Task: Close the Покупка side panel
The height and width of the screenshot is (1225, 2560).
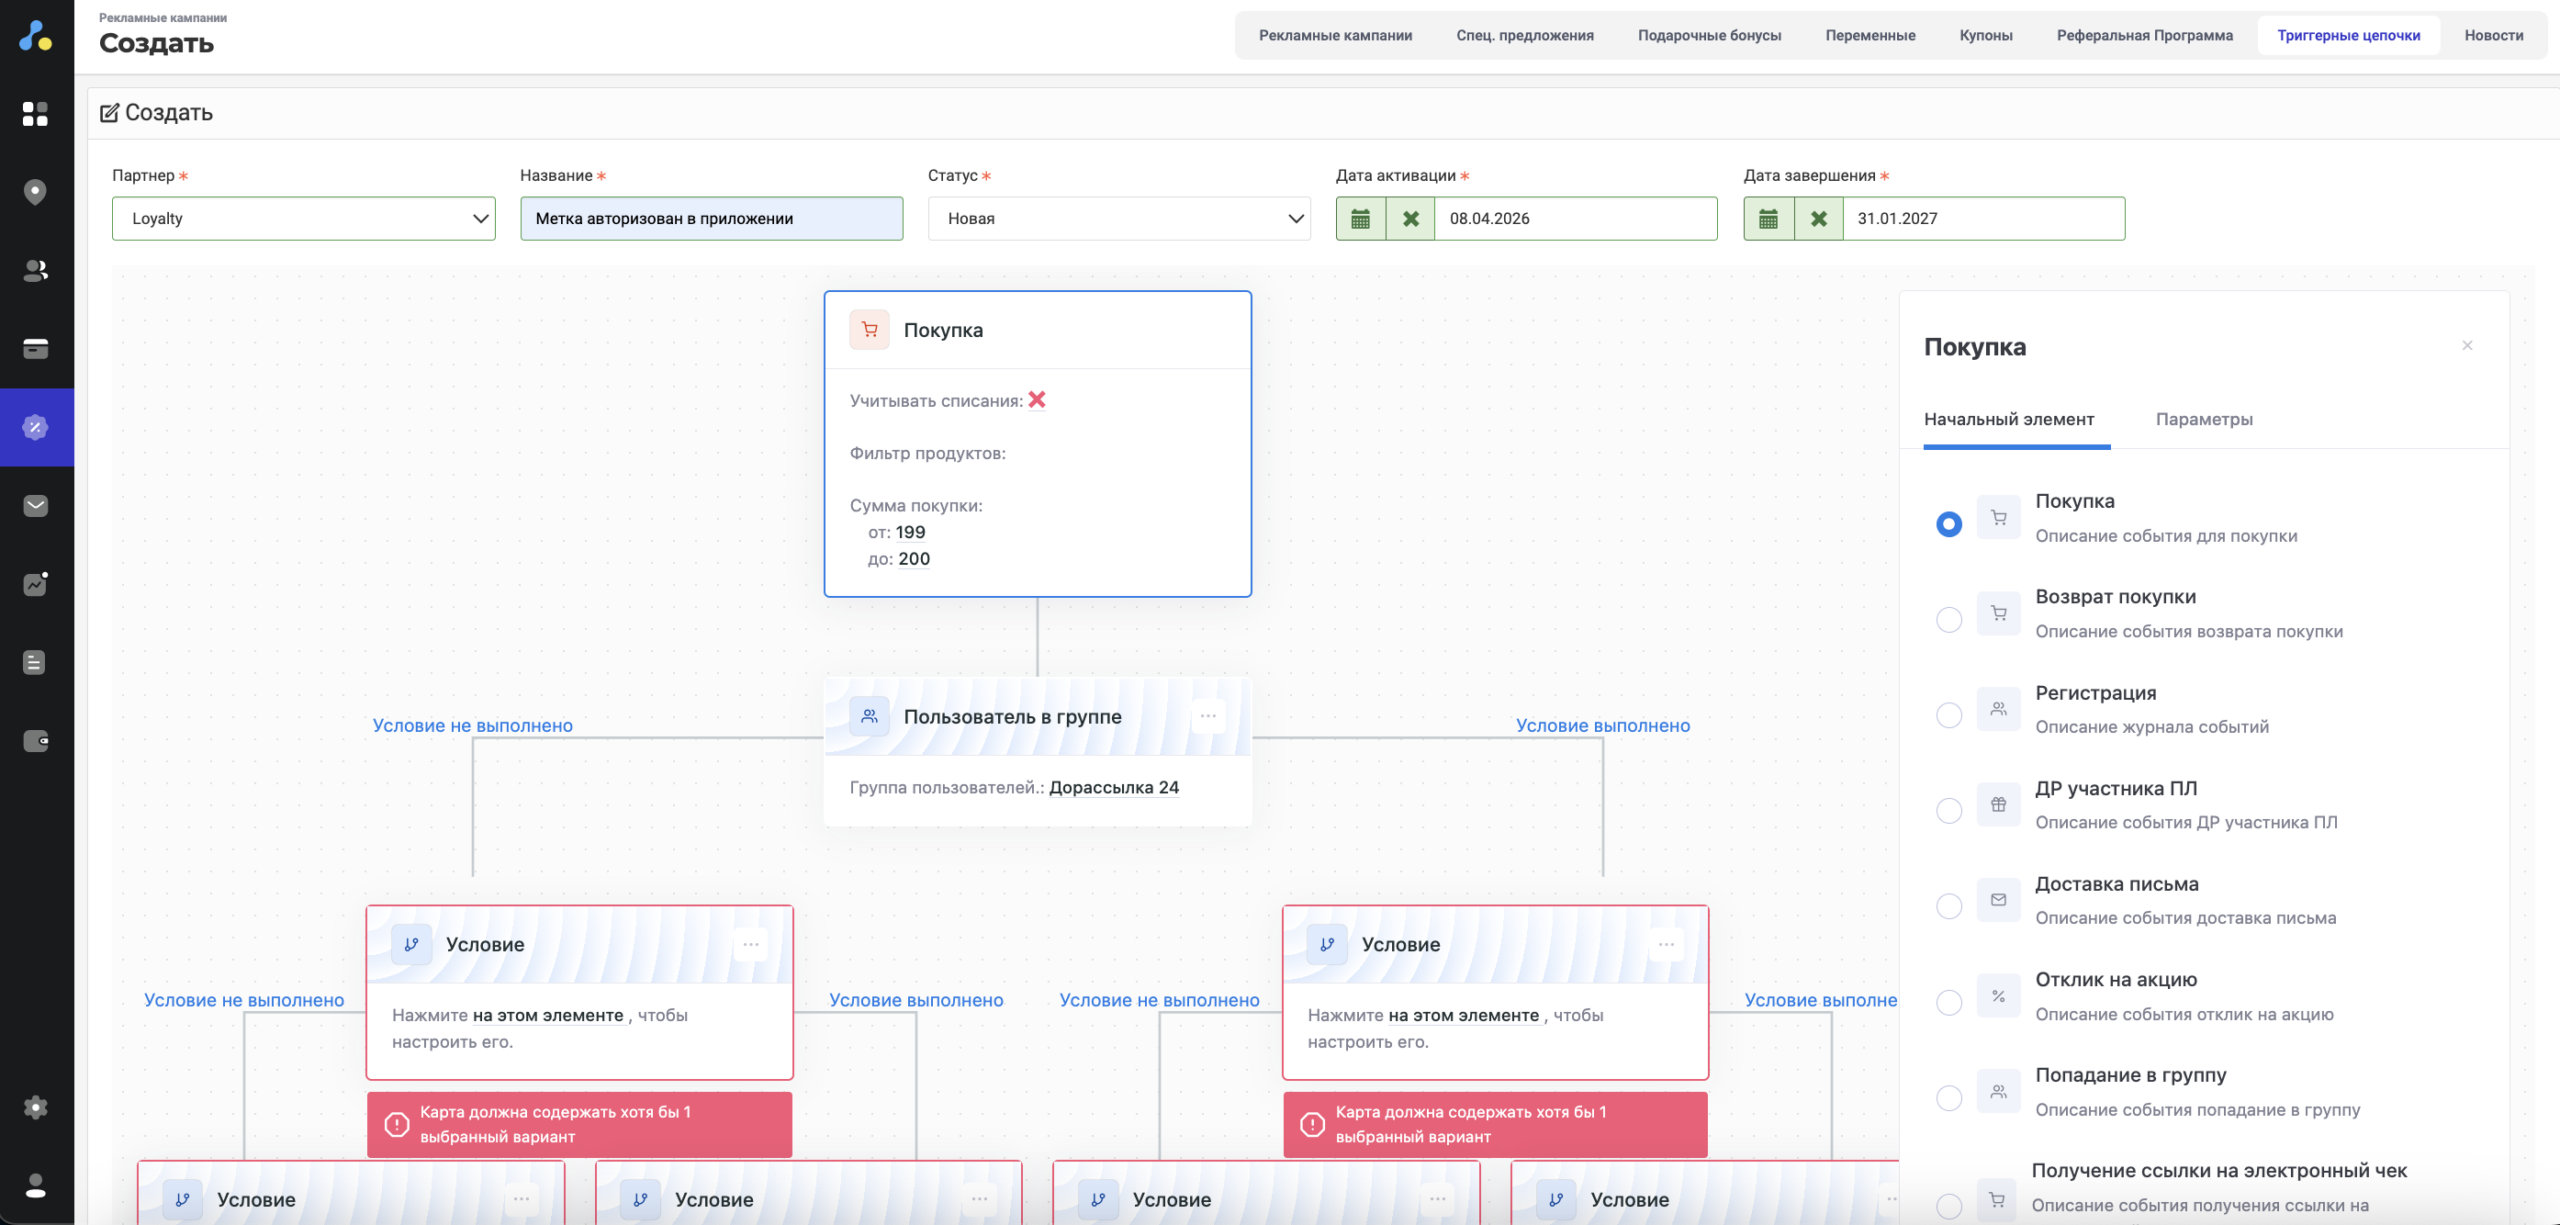Action: pyautogui.click(x=2466, y=346)
